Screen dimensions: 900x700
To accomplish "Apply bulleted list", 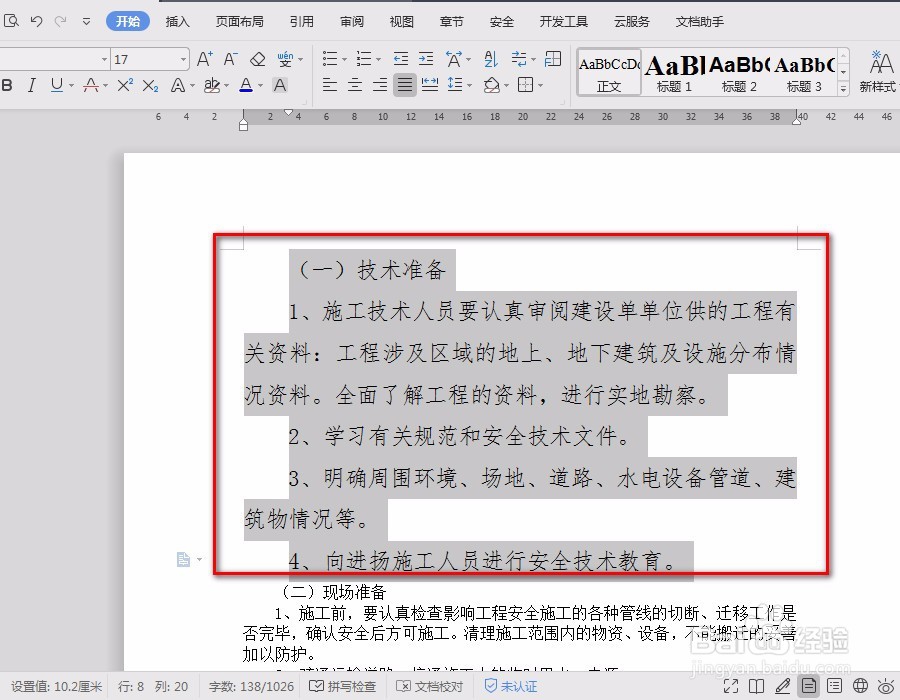I will click(330, 59).
